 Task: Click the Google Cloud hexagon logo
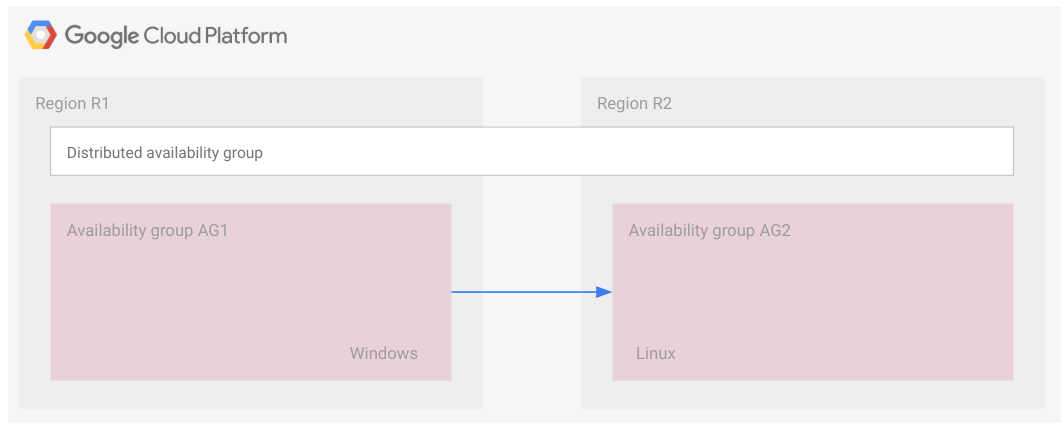[40, 36]
